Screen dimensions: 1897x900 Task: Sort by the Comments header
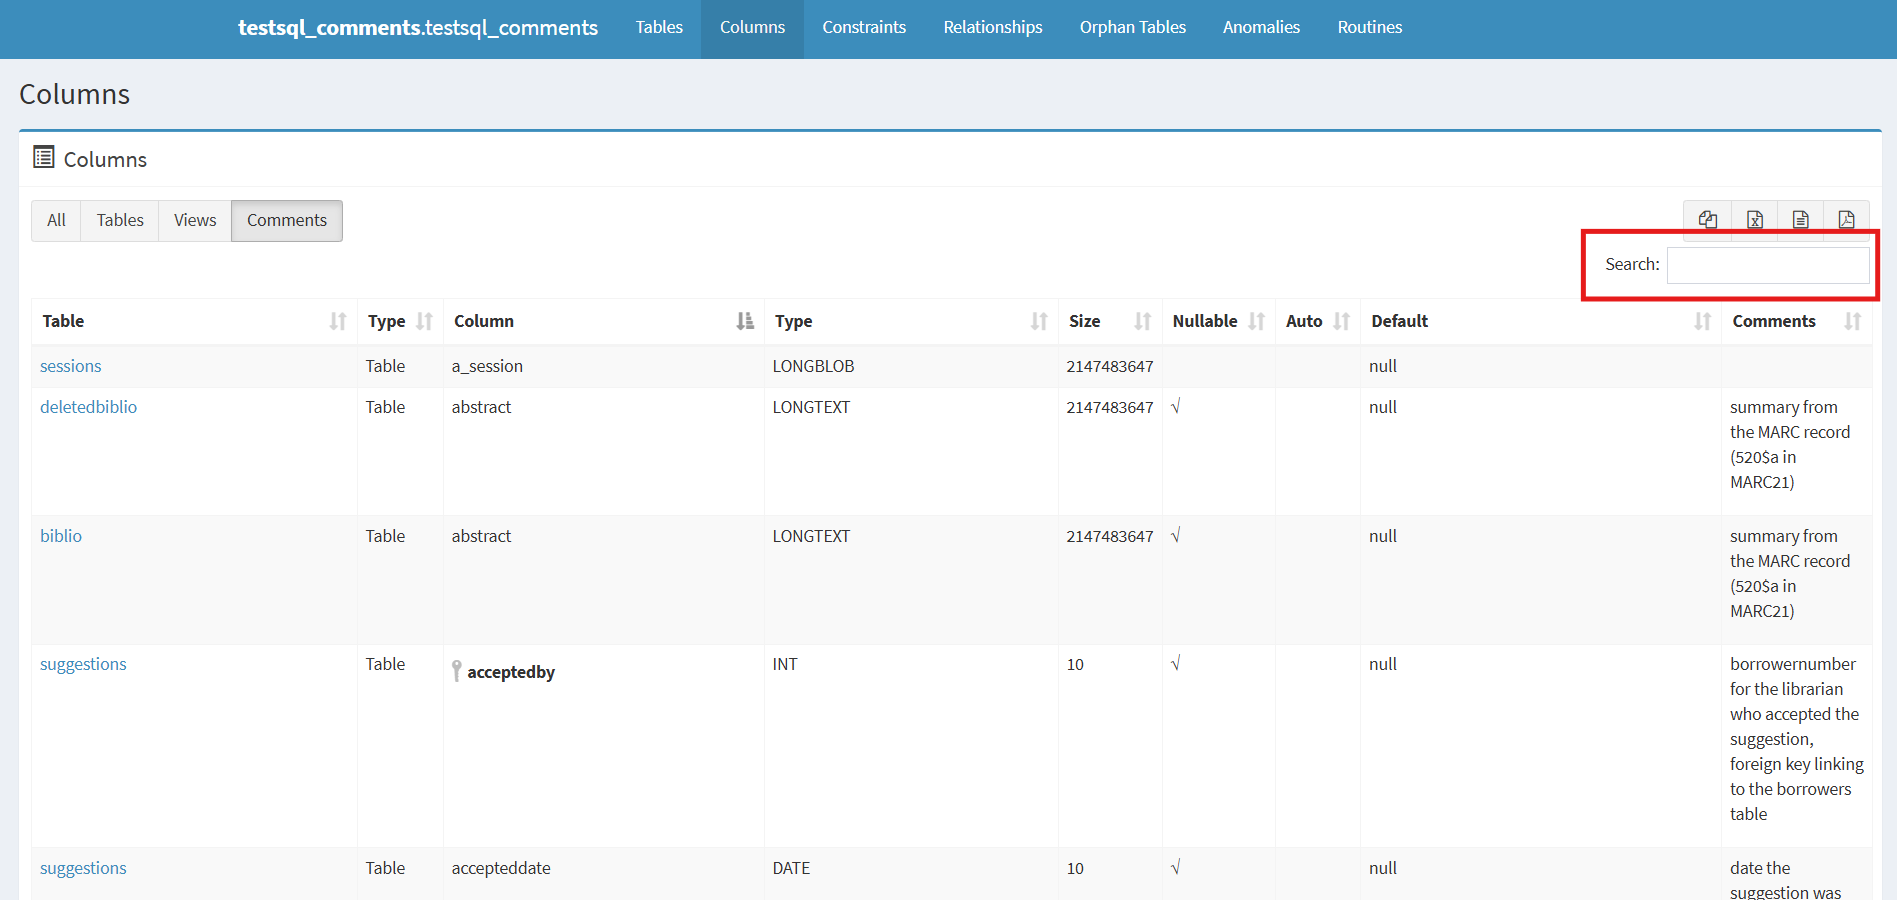coord(1797,321)
